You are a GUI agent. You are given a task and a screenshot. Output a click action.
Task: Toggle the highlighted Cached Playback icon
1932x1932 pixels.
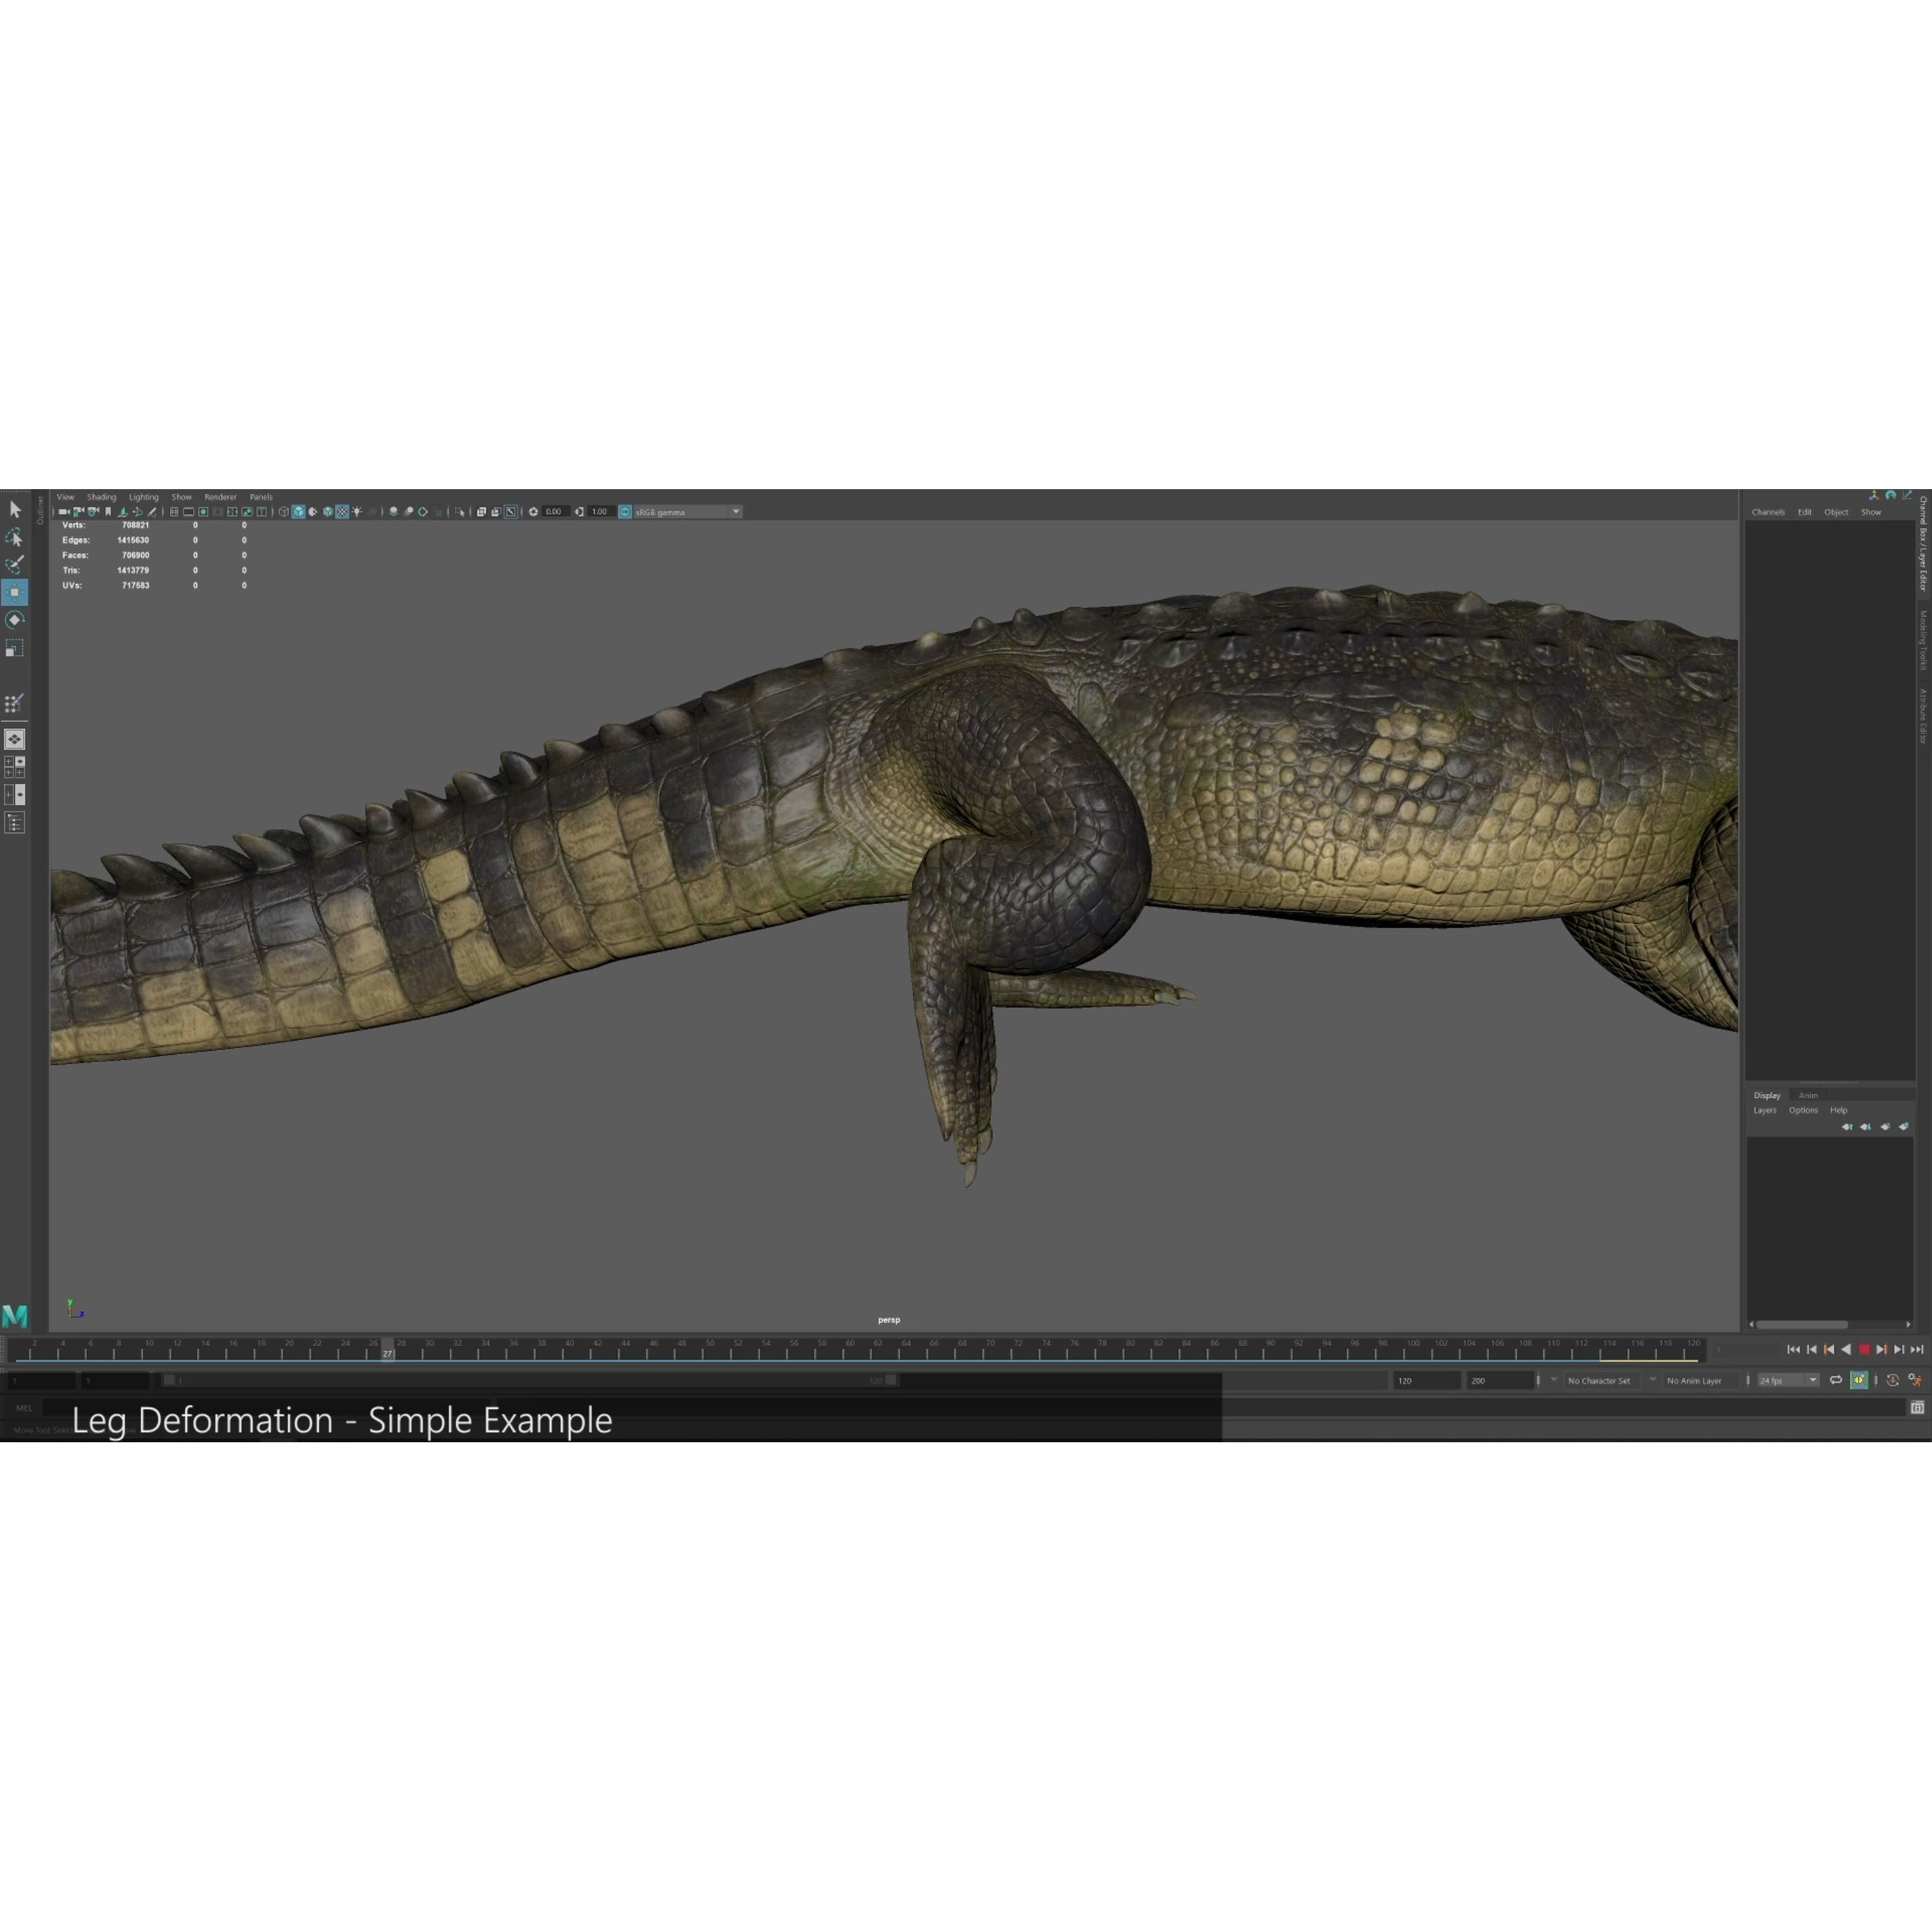(1859, 1380)
